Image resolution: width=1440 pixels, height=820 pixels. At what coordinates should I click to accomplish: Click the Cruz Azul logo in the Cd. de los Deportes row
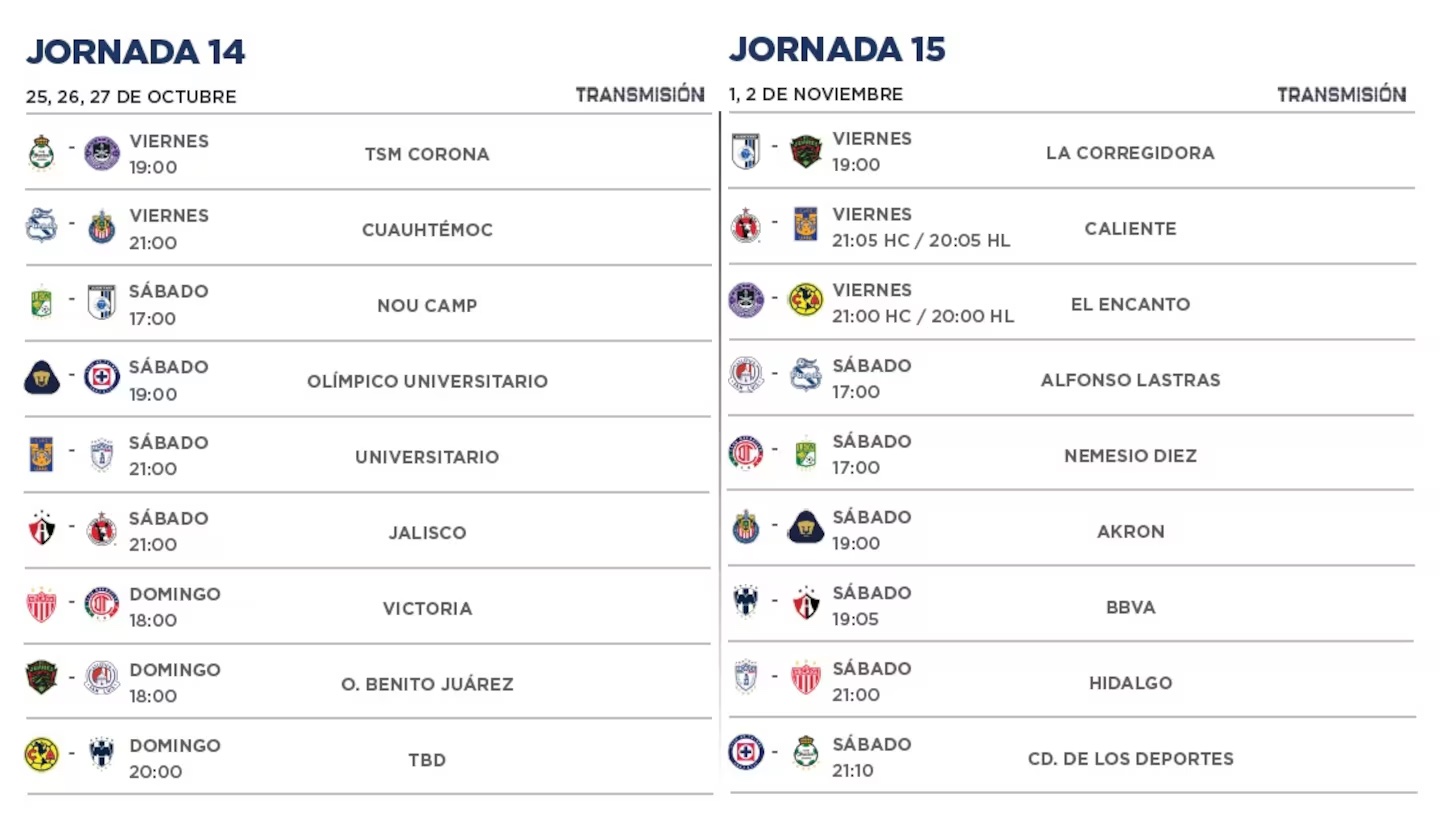point(746,752)
